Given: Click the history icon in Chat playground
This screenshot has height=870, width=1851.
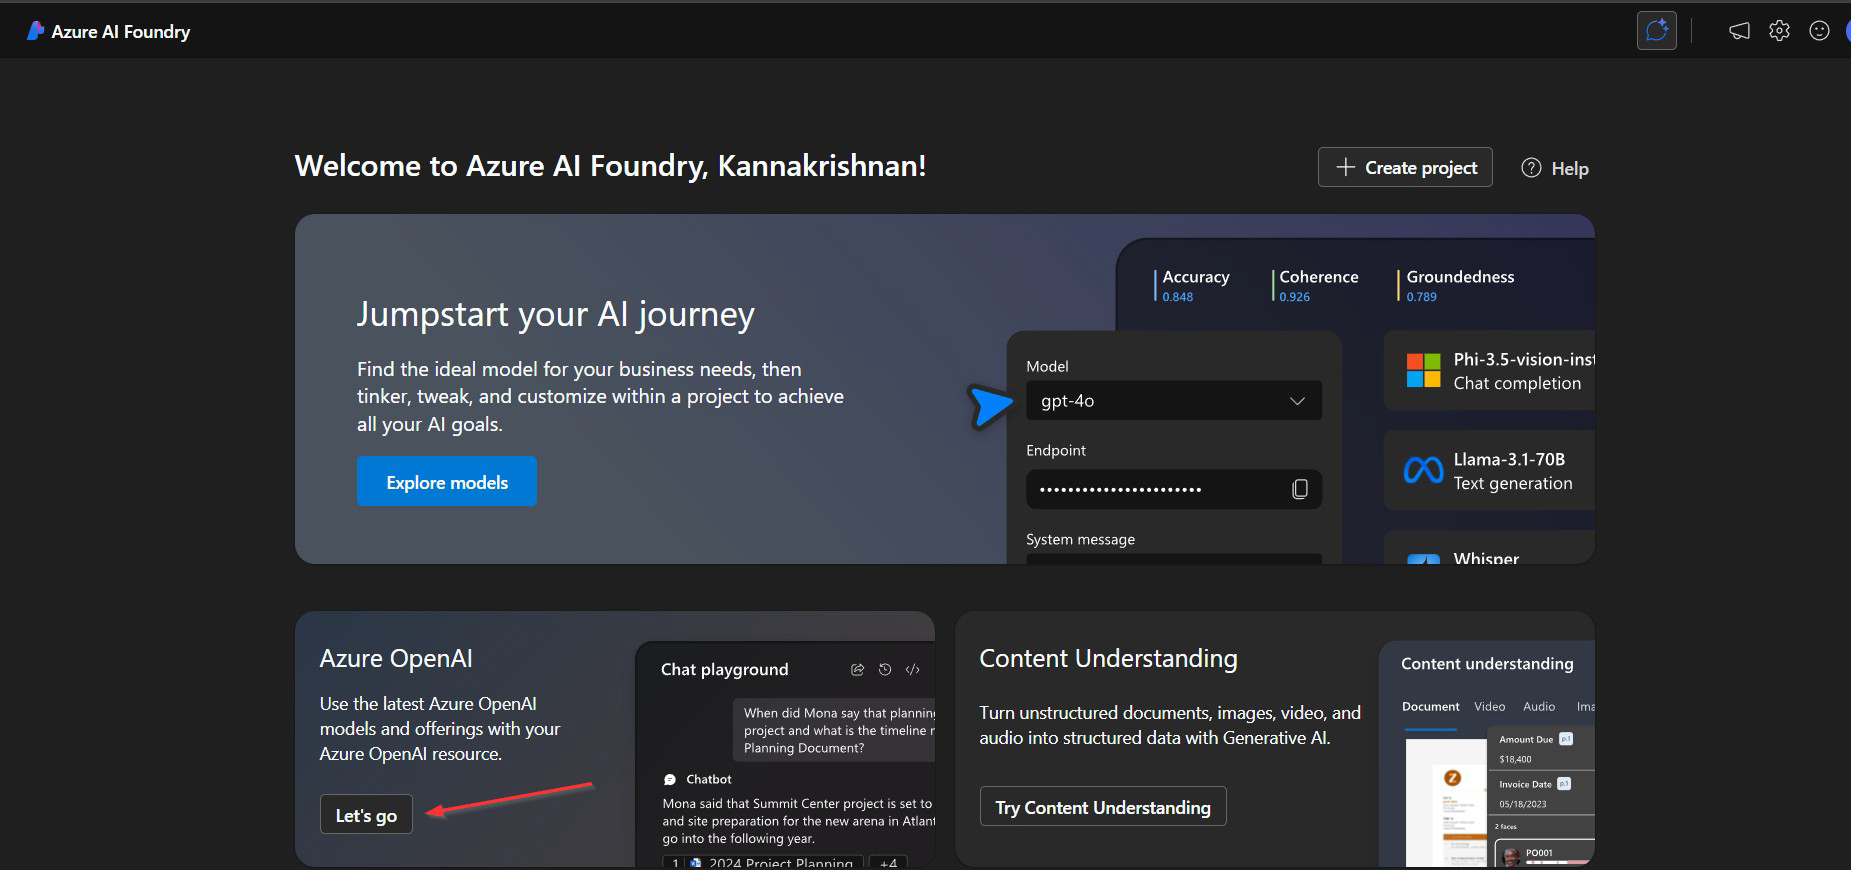Looking at the screenshot, I should click(x=885, y=670).
